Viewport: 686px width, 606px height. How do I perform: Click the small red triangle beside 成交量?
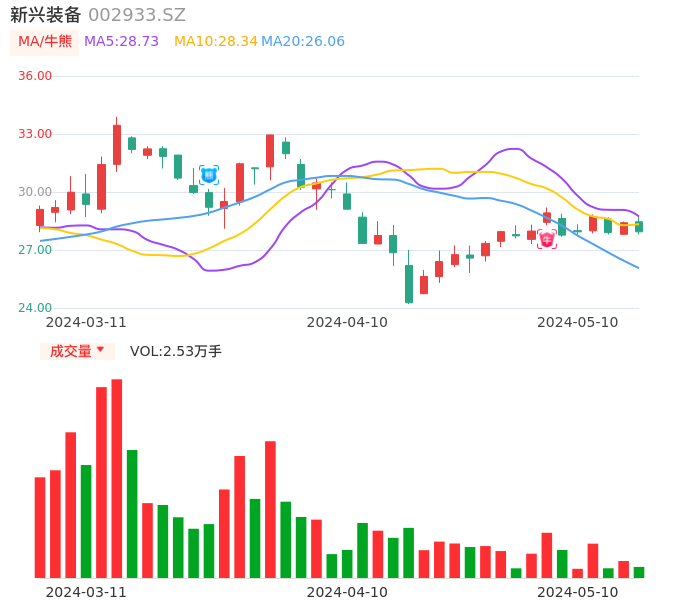click(x=100, y=350)
